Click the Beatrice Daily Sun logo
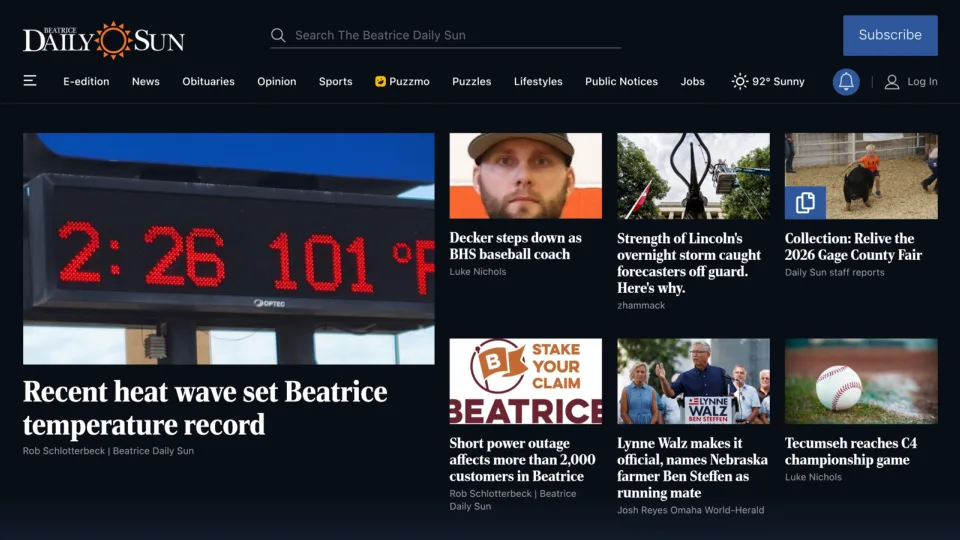The image size is (960, 540). pos(104,40)
